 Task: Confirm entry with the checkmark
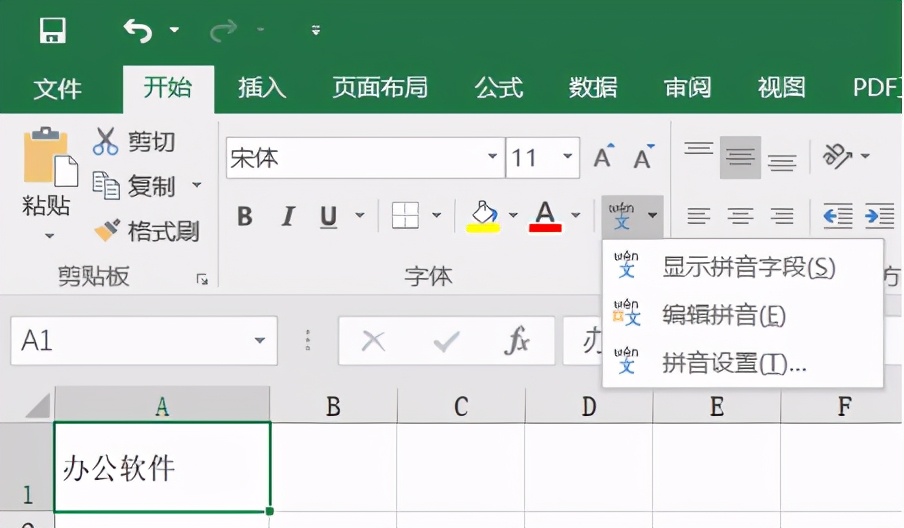[447, 341]
